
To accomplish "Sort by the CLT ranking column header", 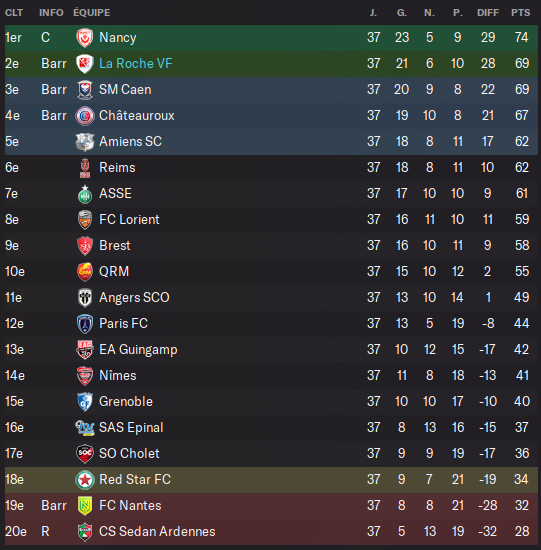I will (x=14, y=13).
